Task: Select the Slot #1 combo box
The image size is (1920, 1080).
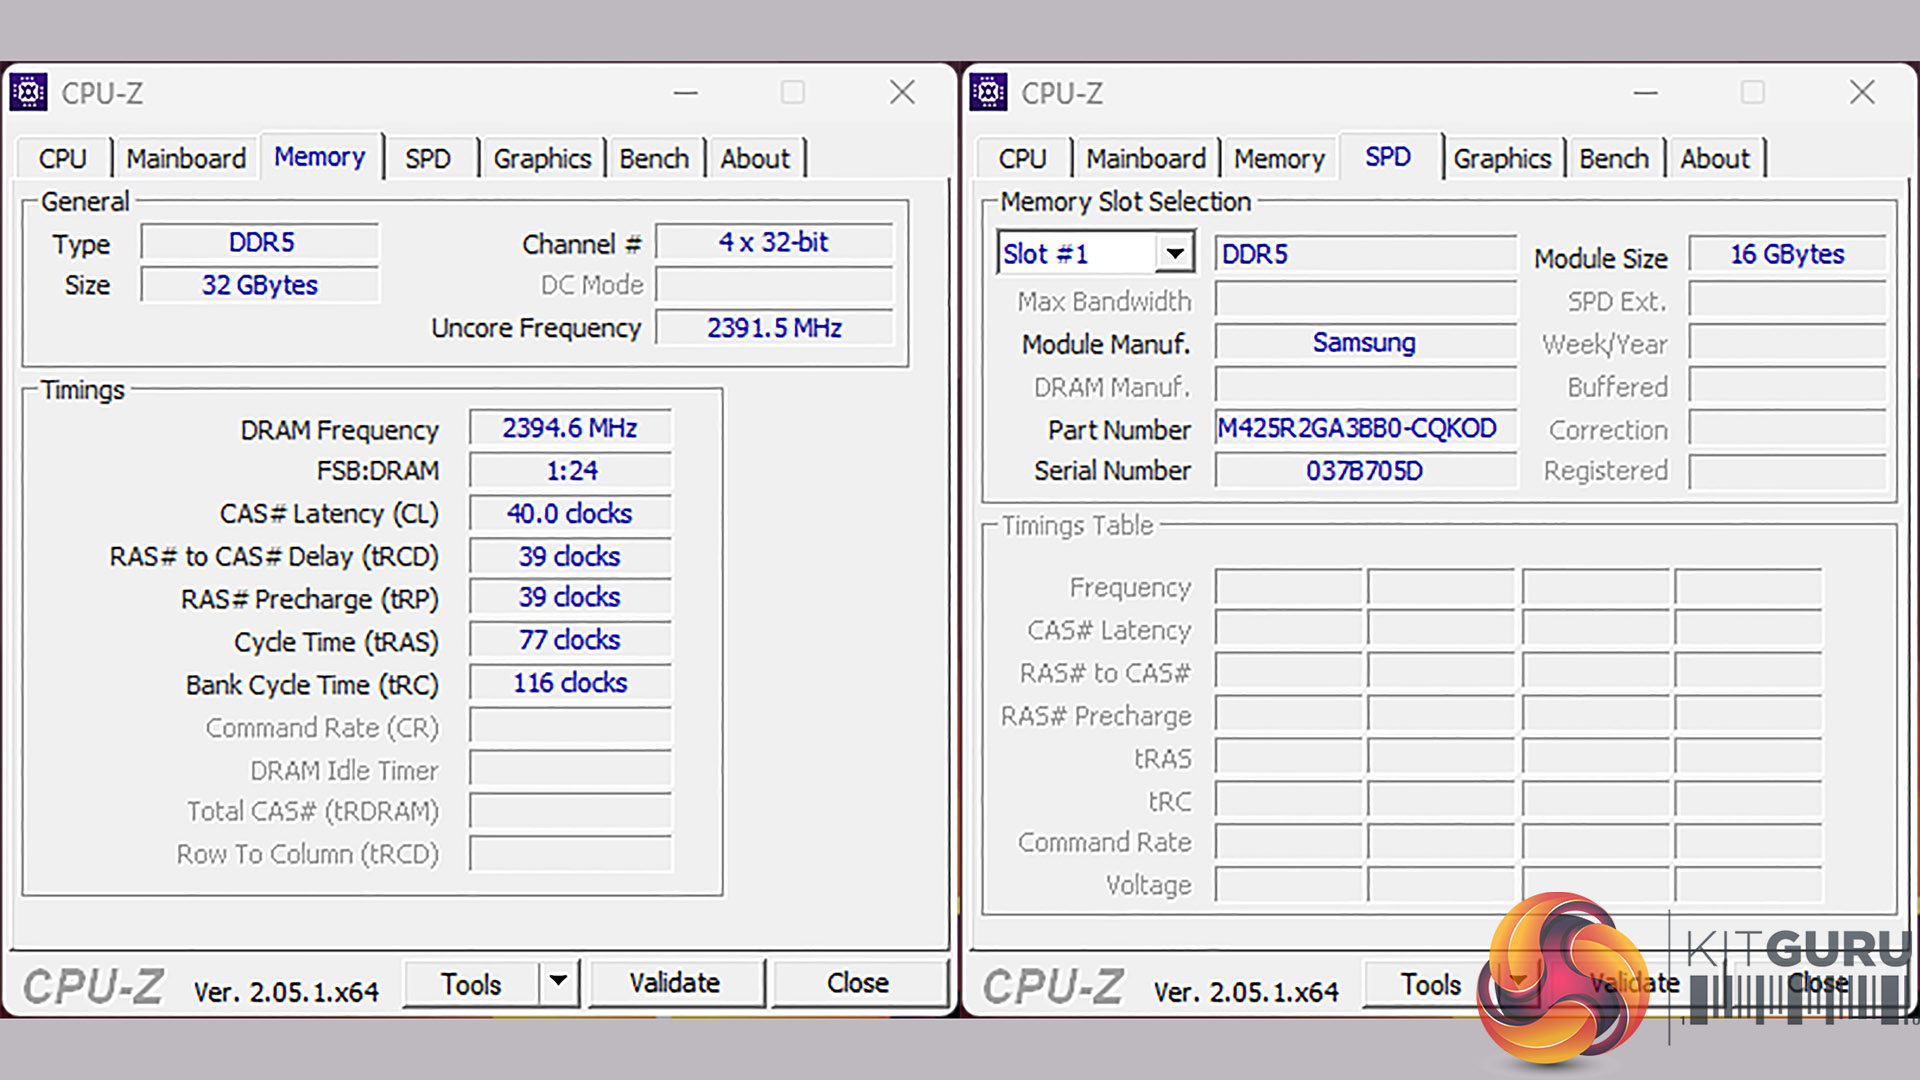Action: click(1078, 254)
